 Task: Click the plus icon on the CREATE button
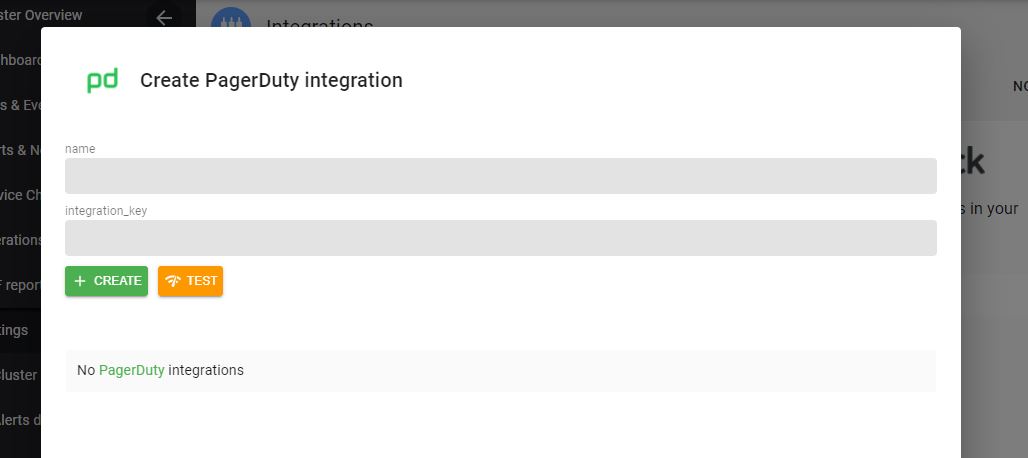(x=80, y=281)
